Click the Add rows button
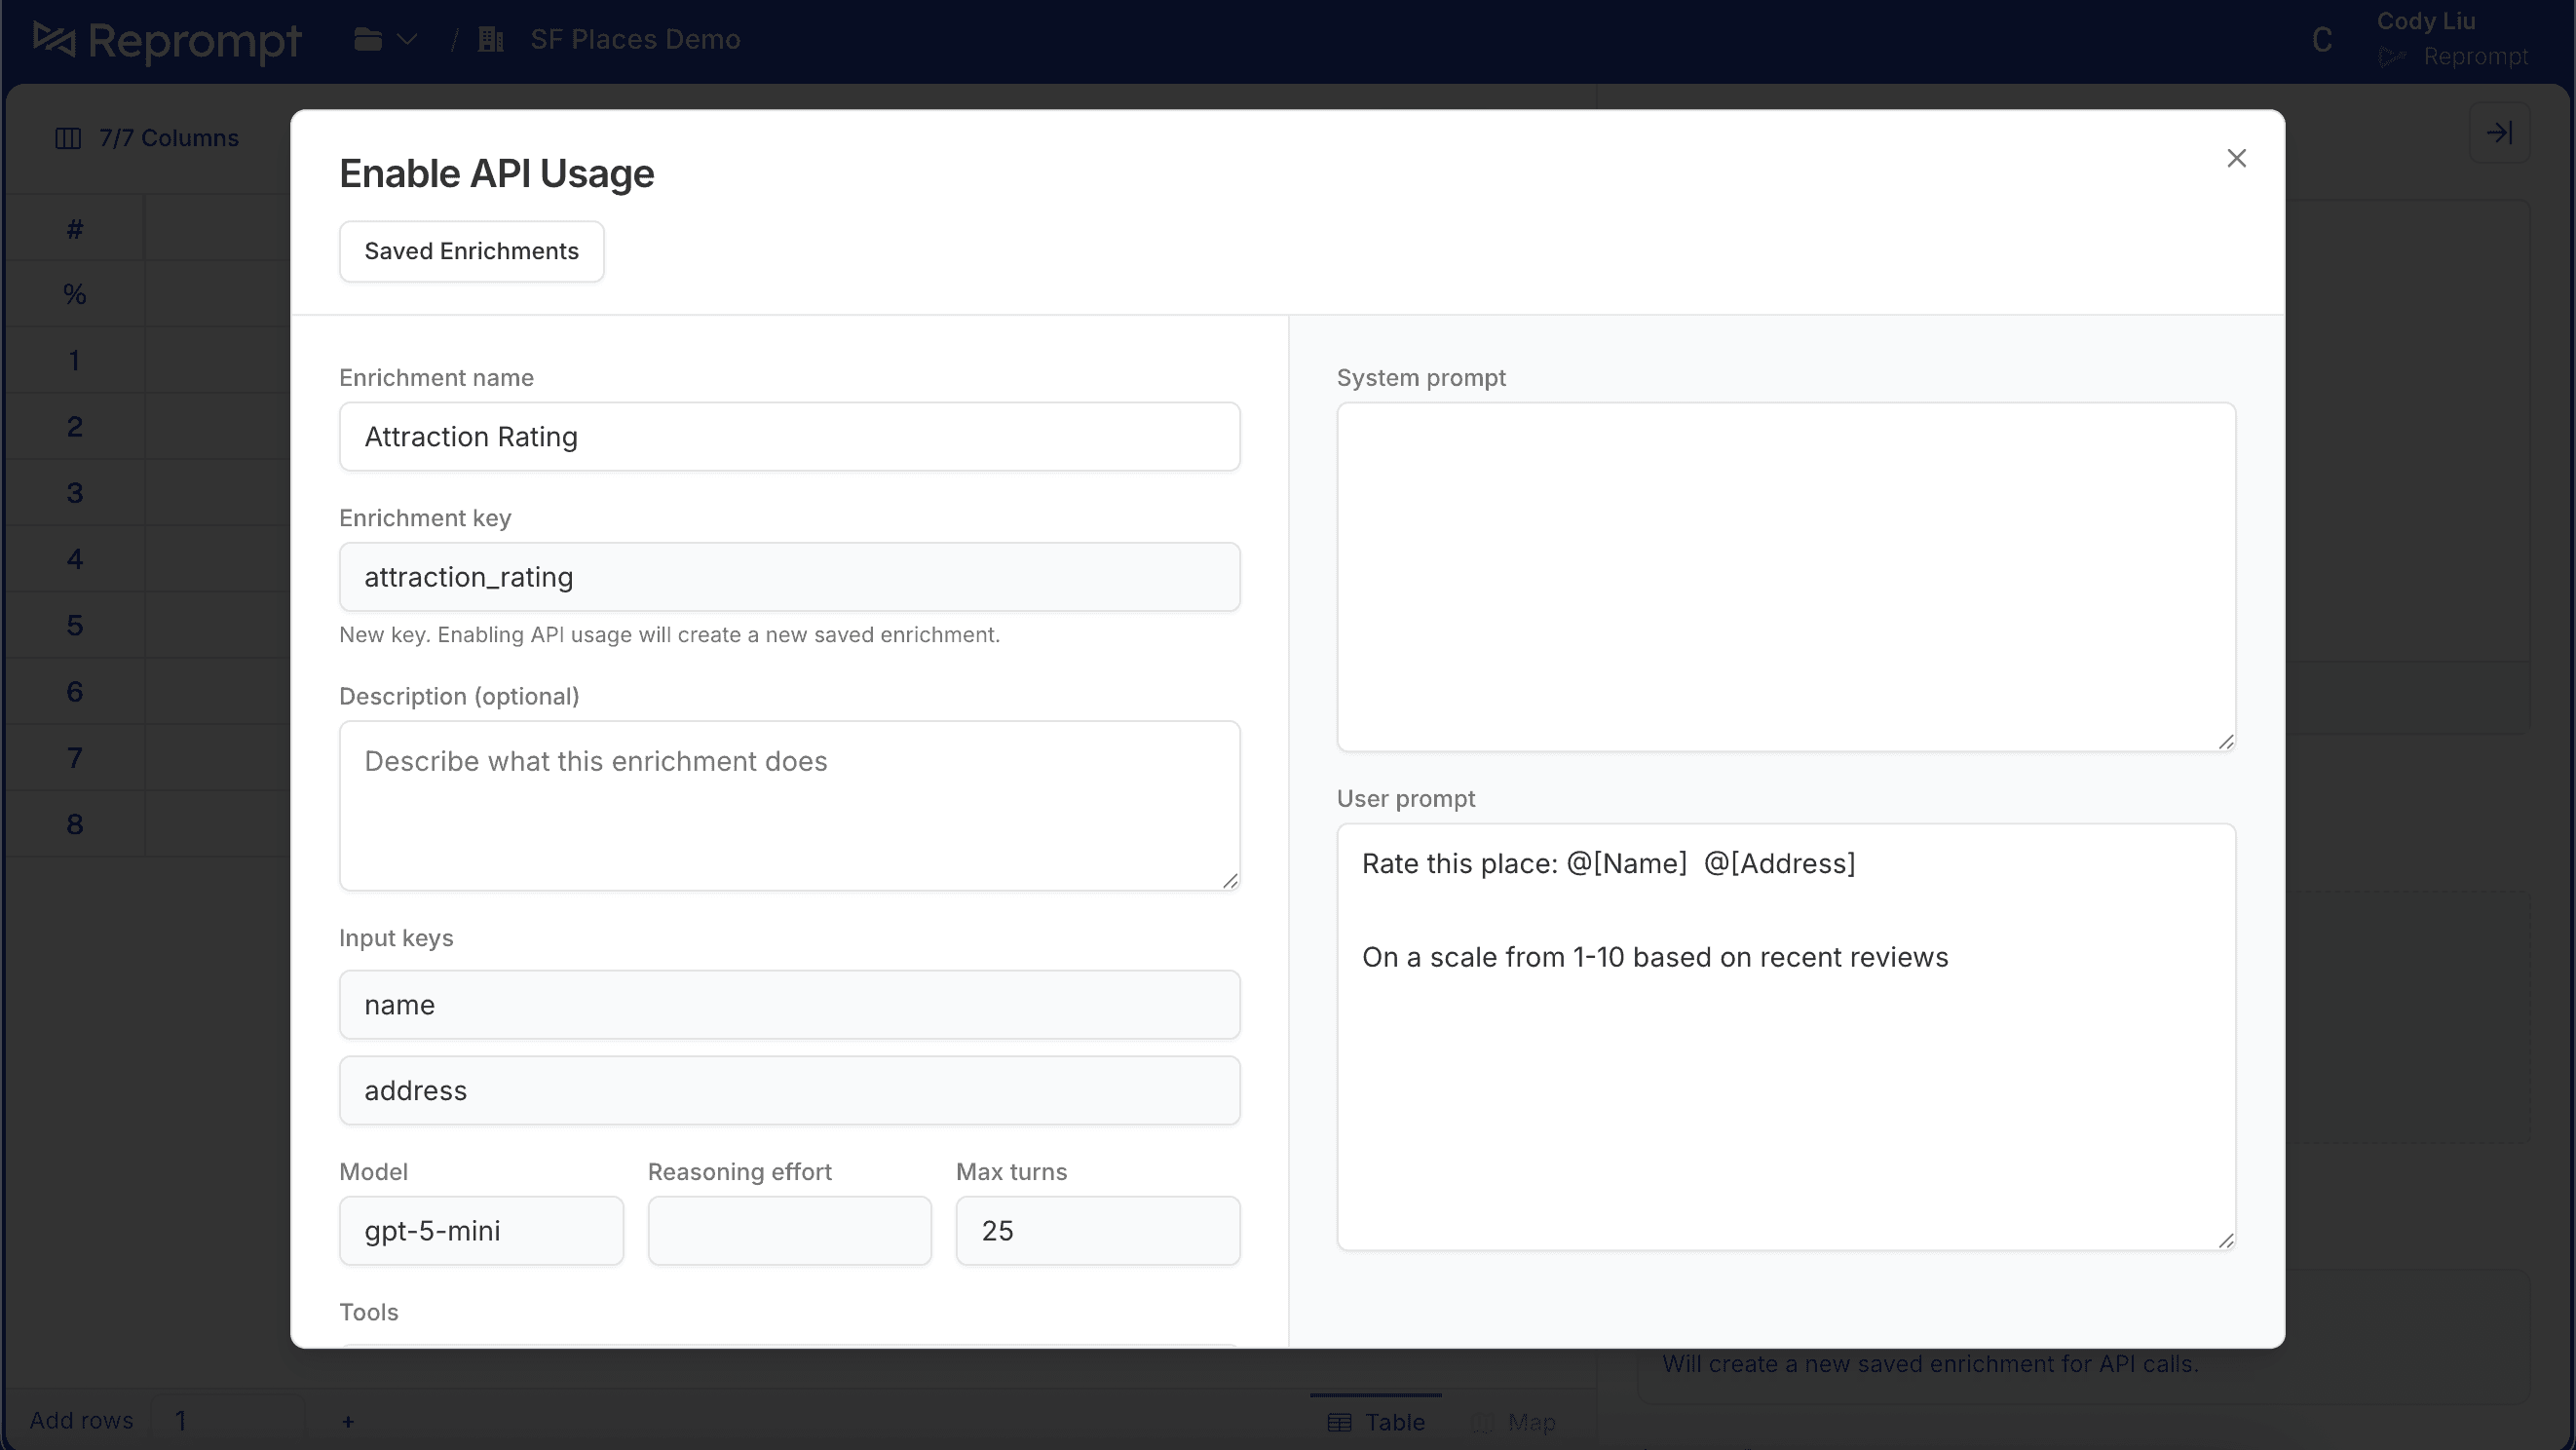 click(82, 1420)
